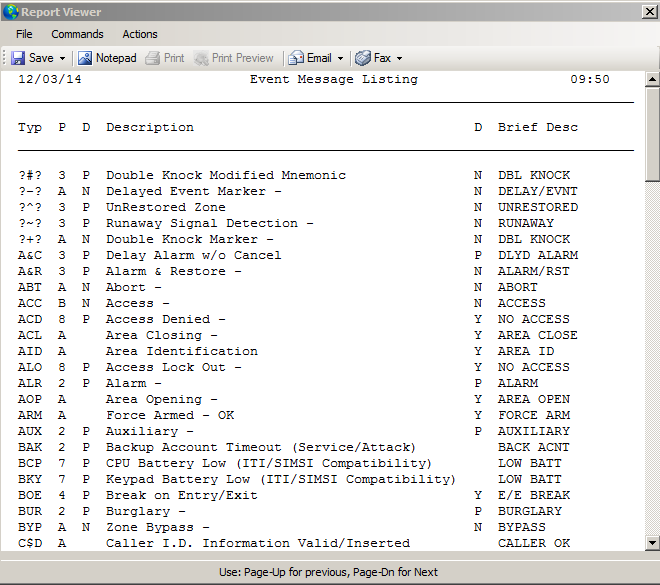Viewport: 660px width, 585px height.
Task: Click the Save floppy disk icon
Action: [x=18, y=58]
